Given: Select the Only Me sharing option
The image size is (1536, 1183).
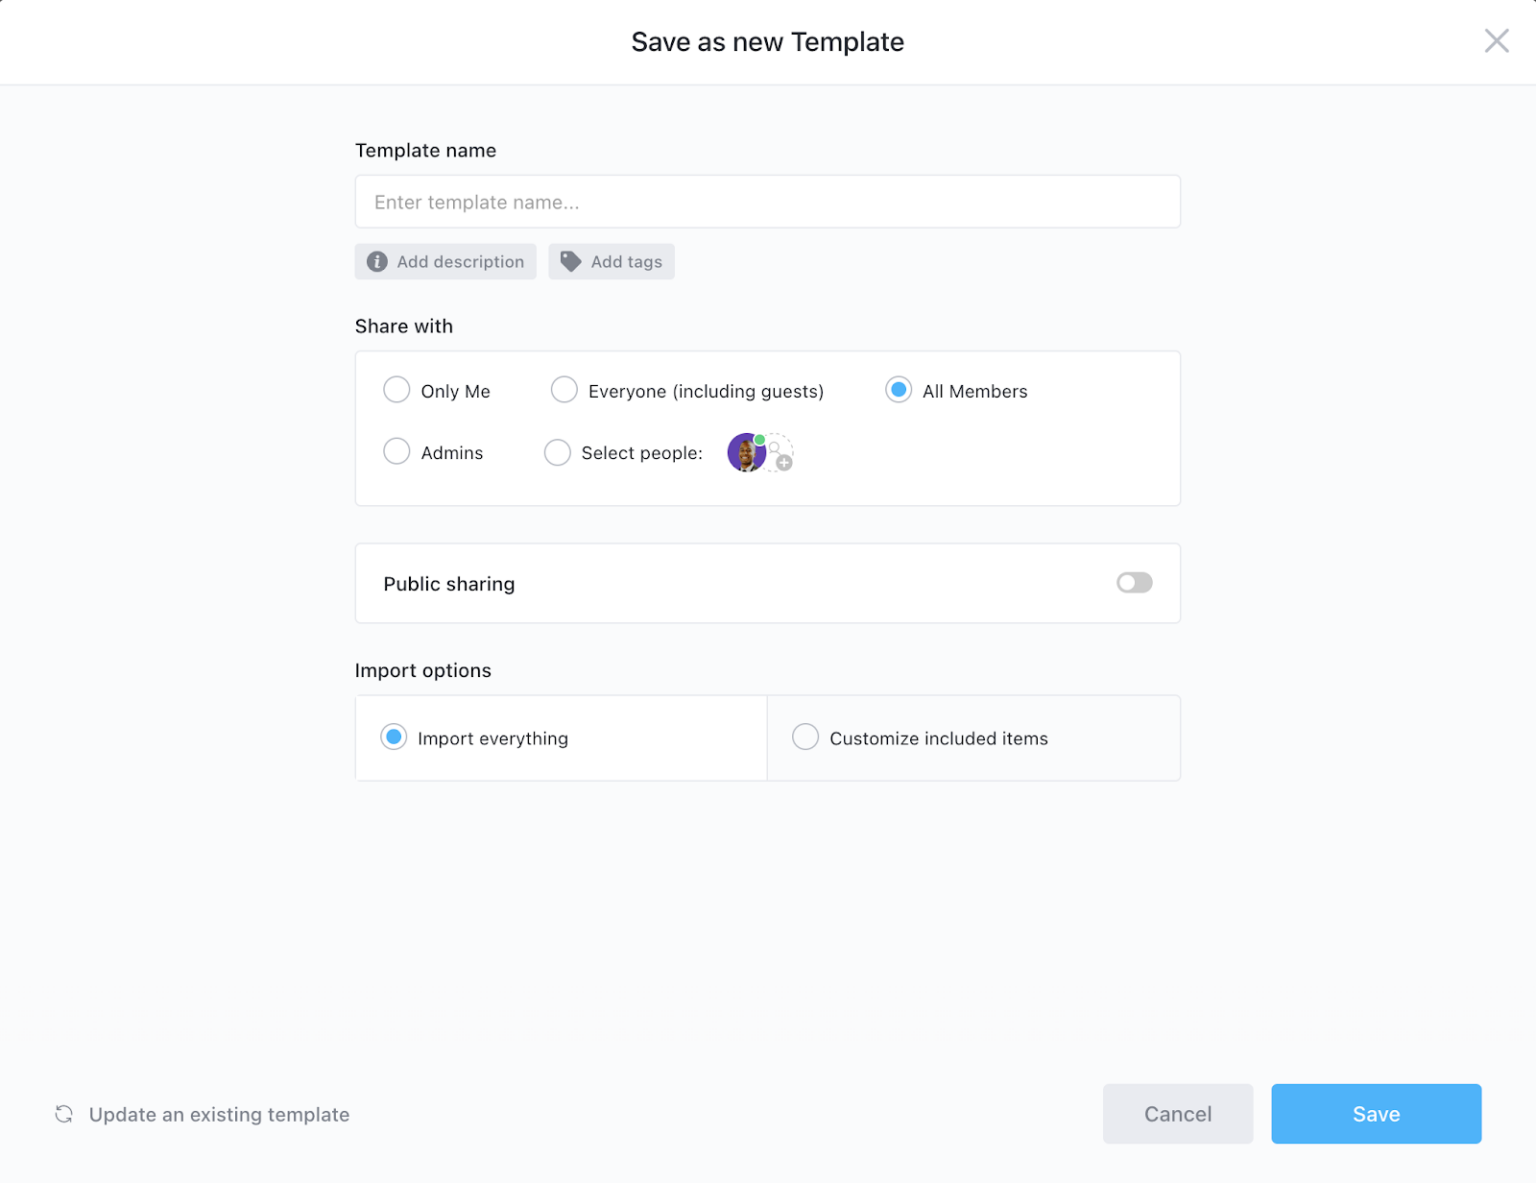Looking at the screenshot, I should [x=397, y=390].
